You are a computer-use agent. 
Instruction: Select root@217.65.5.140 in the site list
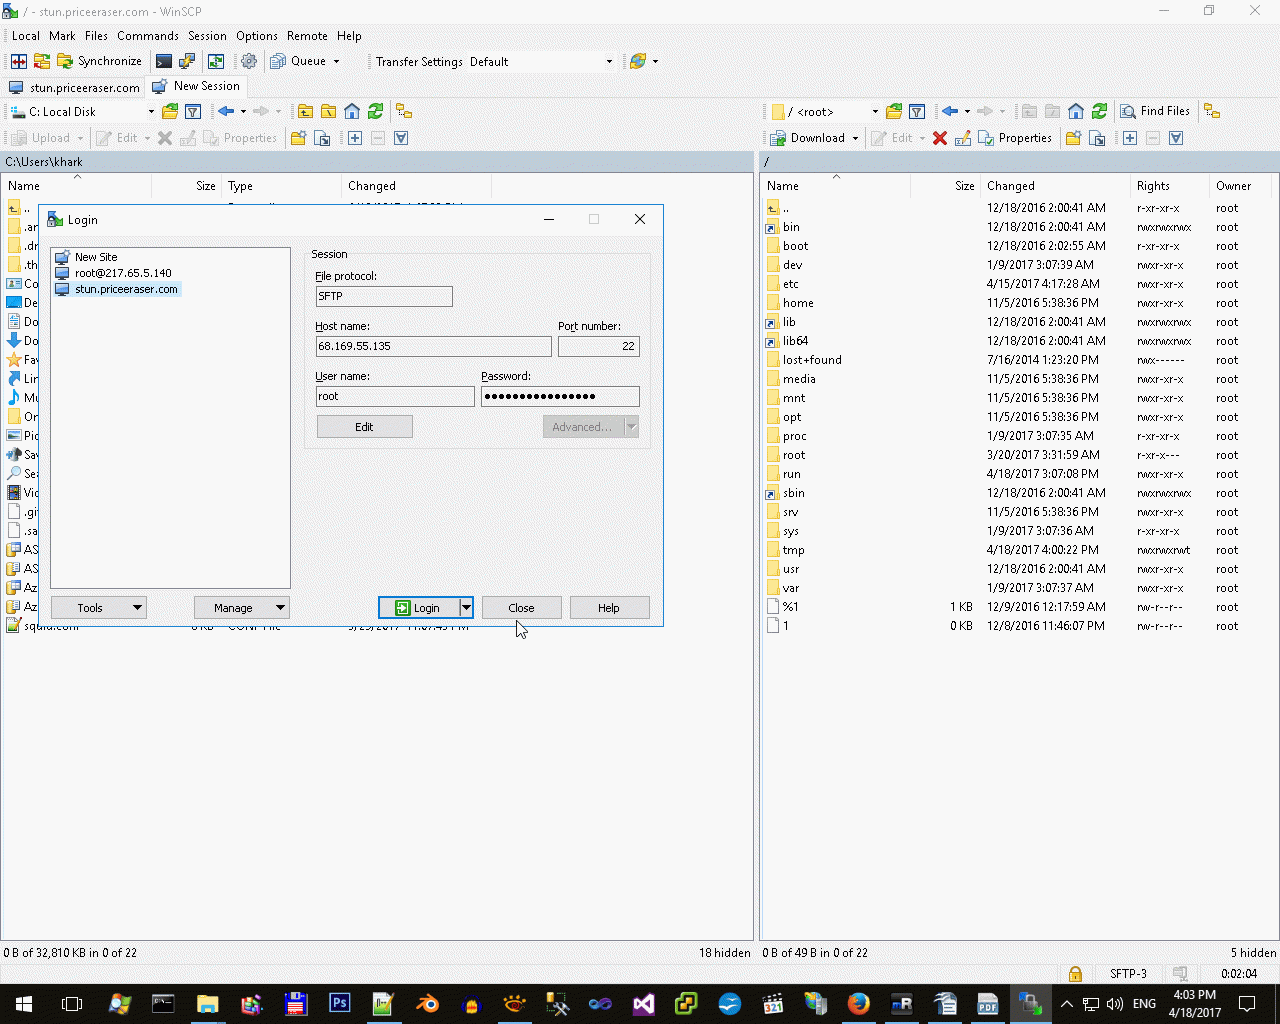(122, 273)
